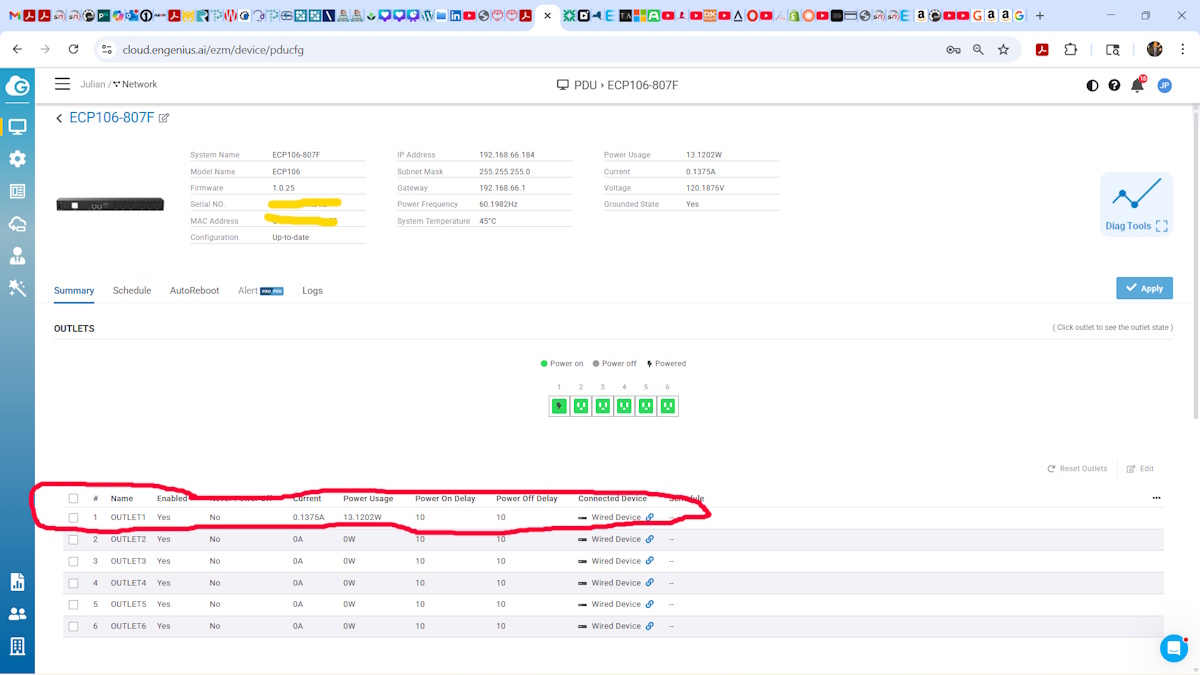Screen dimensions: 1200x675
Task: Click the settings gear in sidebar
Action: pyautogui.click(x=17, y=159)
